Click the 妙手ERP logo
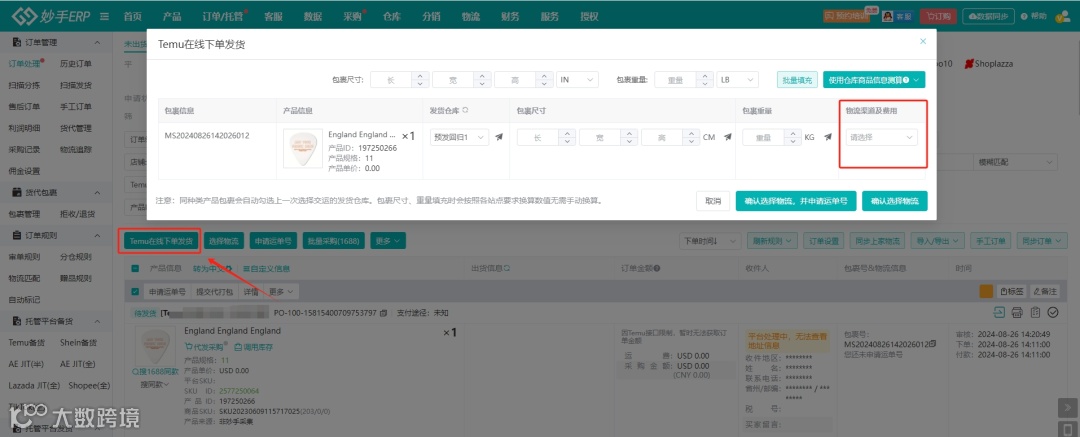The height and width of the screenshot is (437, 1080). [52, 16]
